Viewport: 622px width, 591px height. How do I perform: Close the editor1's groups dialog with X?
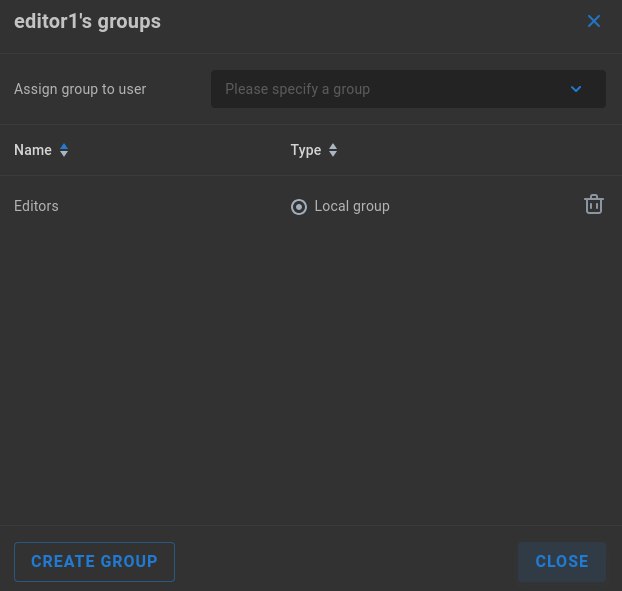coord(593,21)
